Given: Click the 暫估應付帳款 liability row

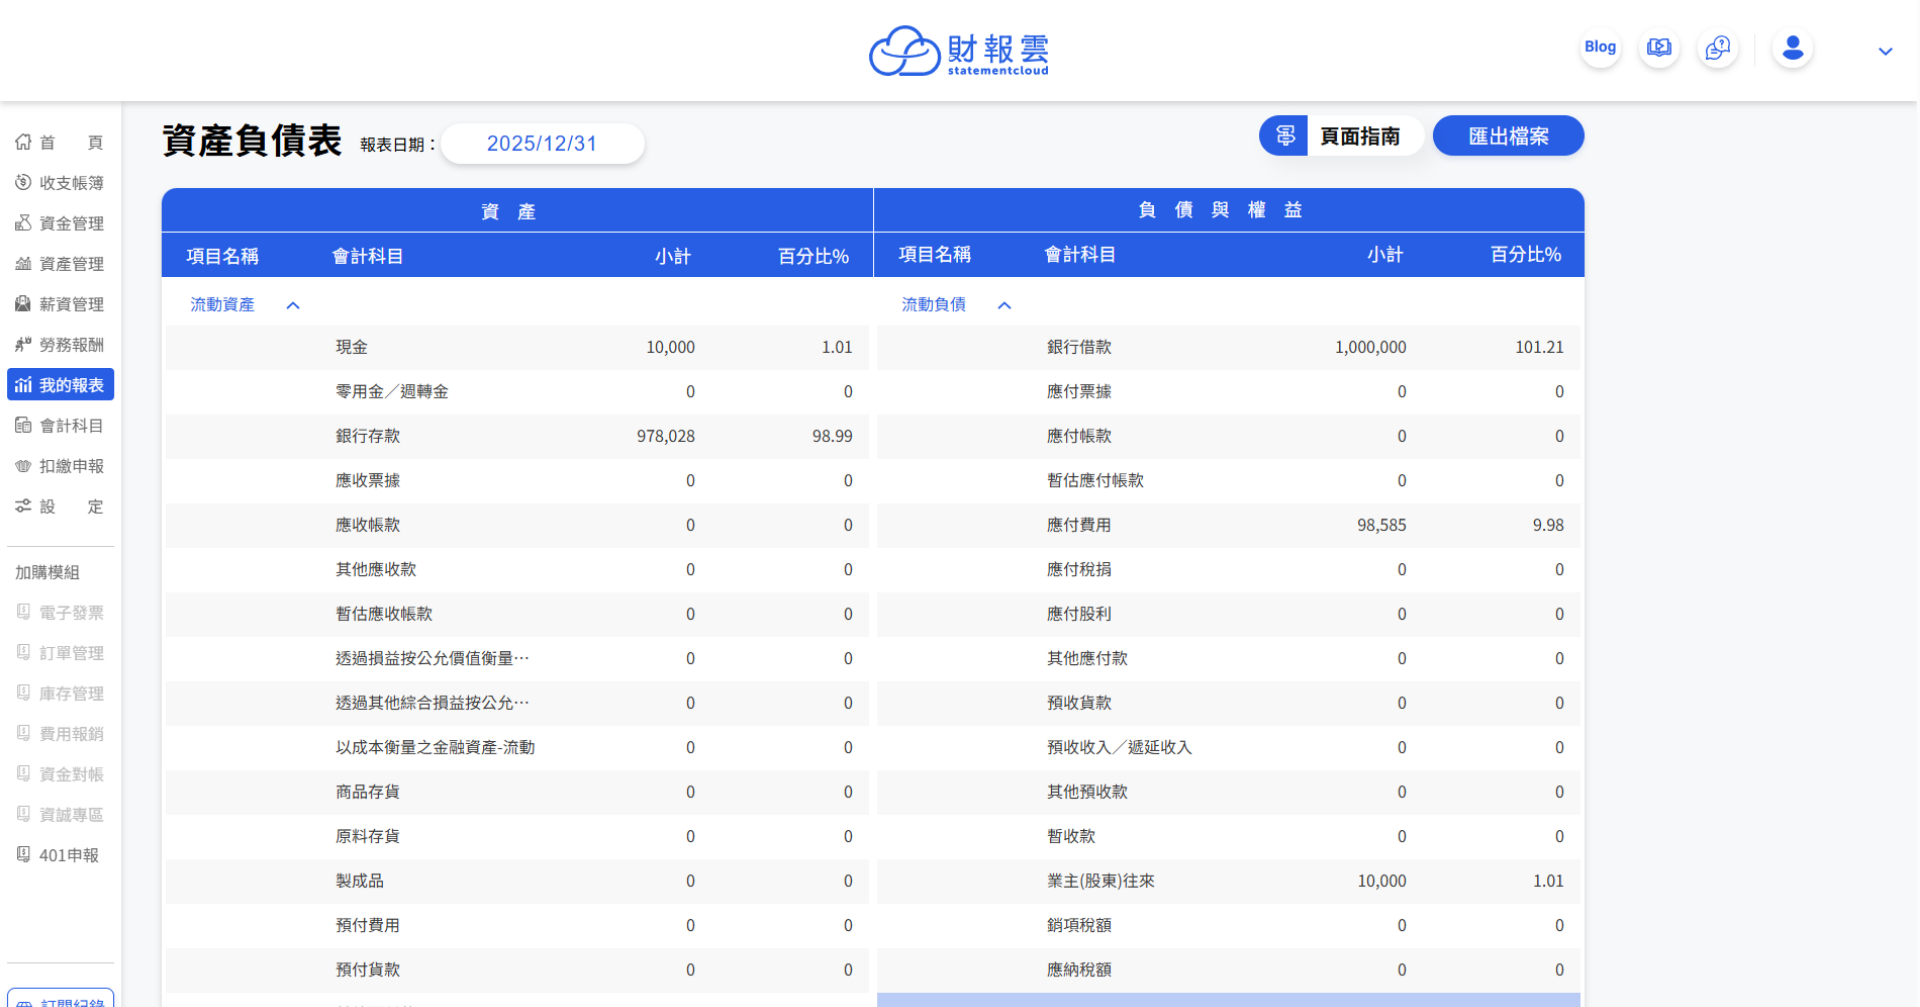Looking at the screenshot, I should [1229, 481].
